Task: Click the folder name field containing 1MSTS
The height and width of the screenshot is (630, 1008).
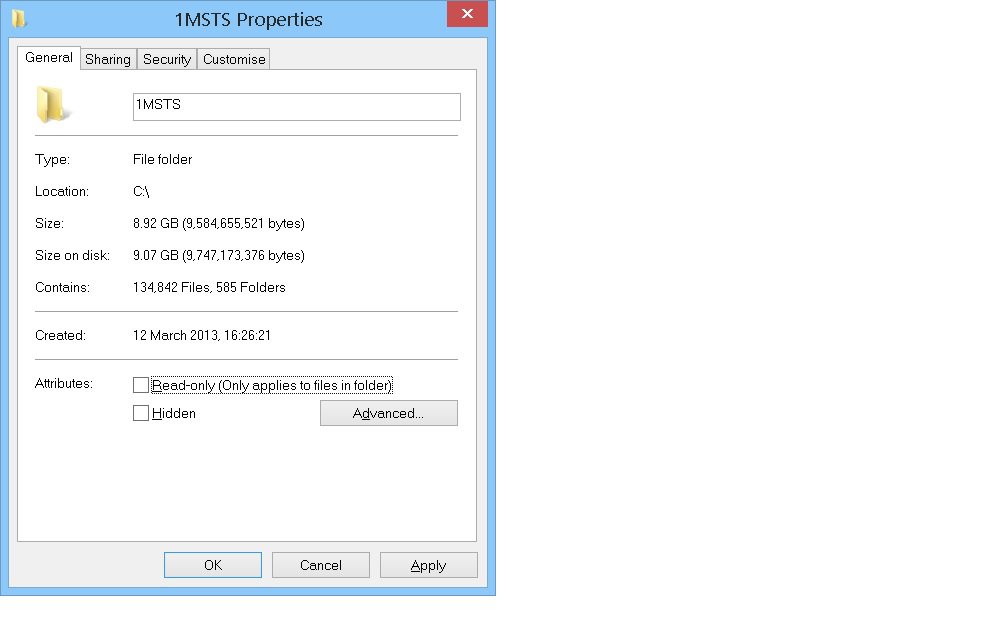Action: tap(296, 107)
